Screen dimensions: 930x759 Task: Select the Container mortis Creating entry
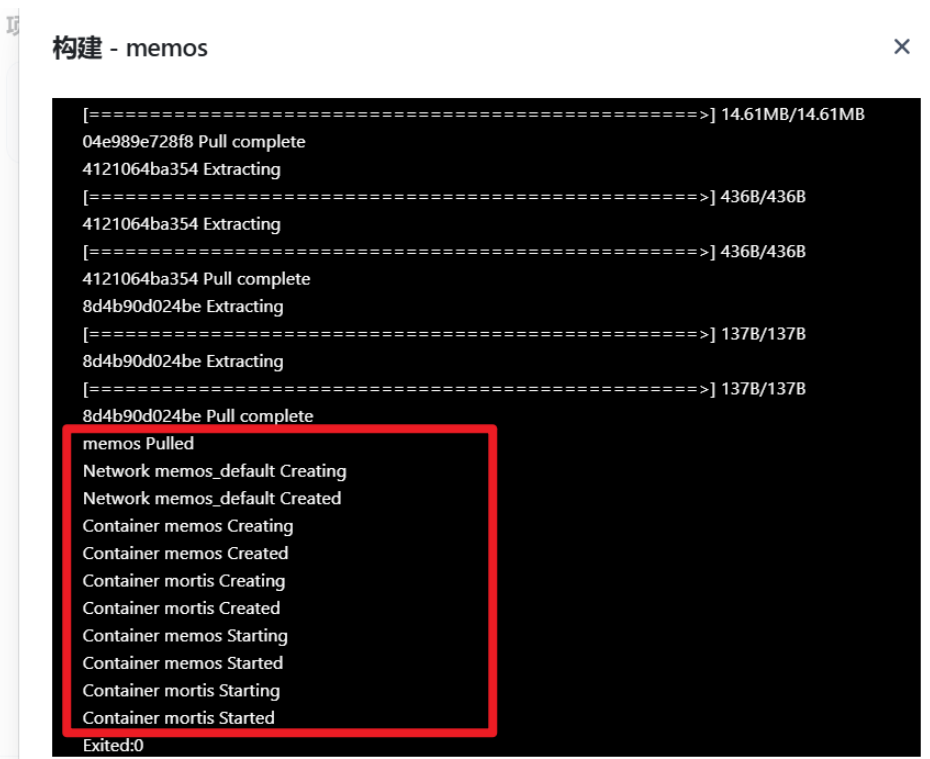(183, 581)
